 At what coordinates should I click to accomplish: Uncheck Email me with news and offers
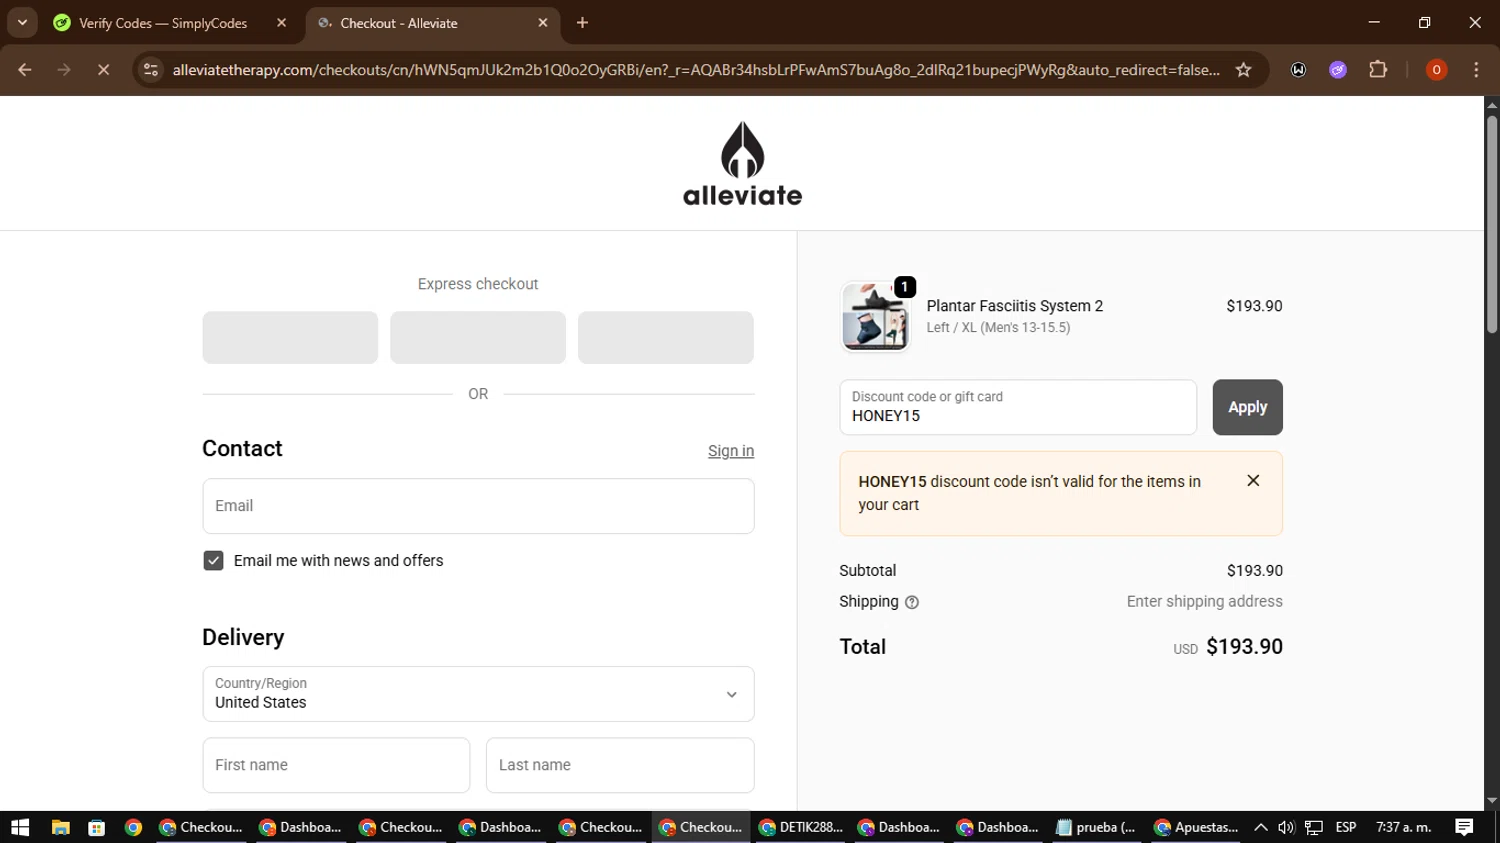coord(213,561)
